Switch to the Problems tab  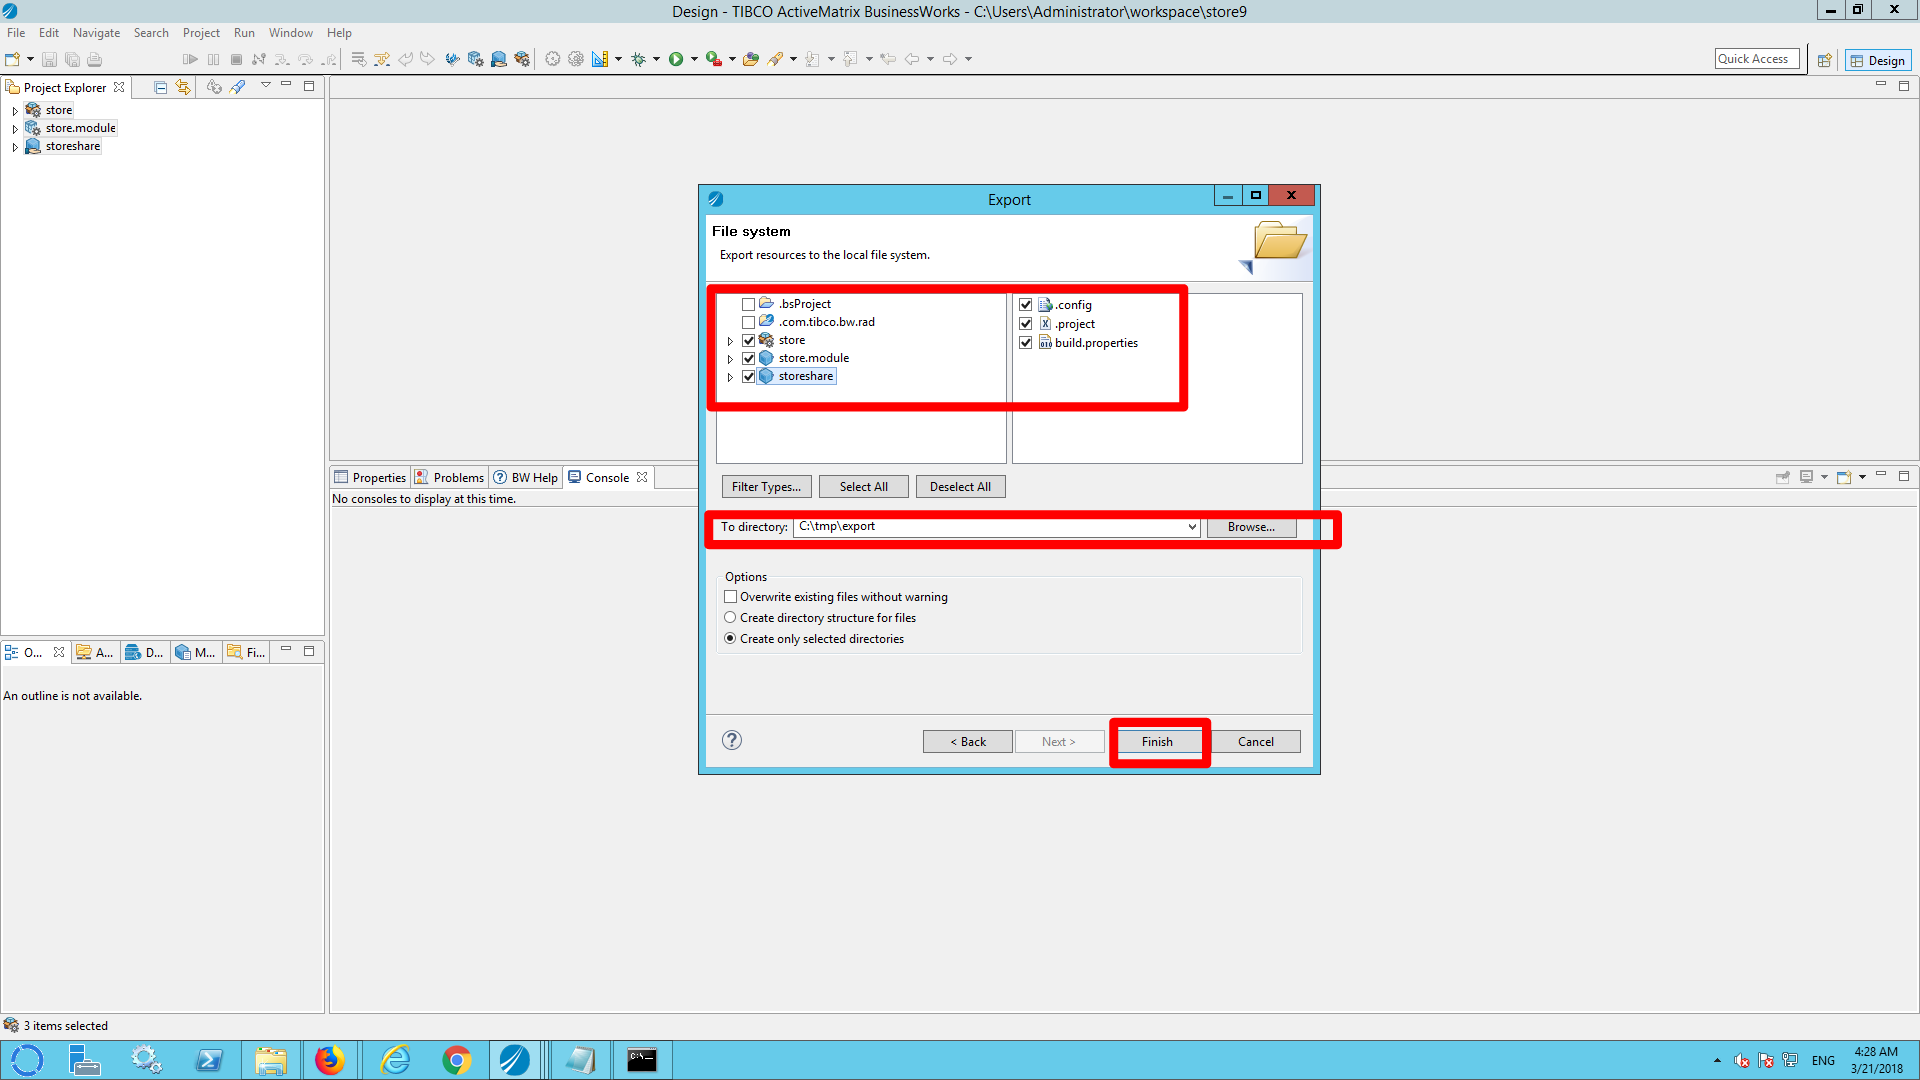pyautogui.click(x=450, y=477)
